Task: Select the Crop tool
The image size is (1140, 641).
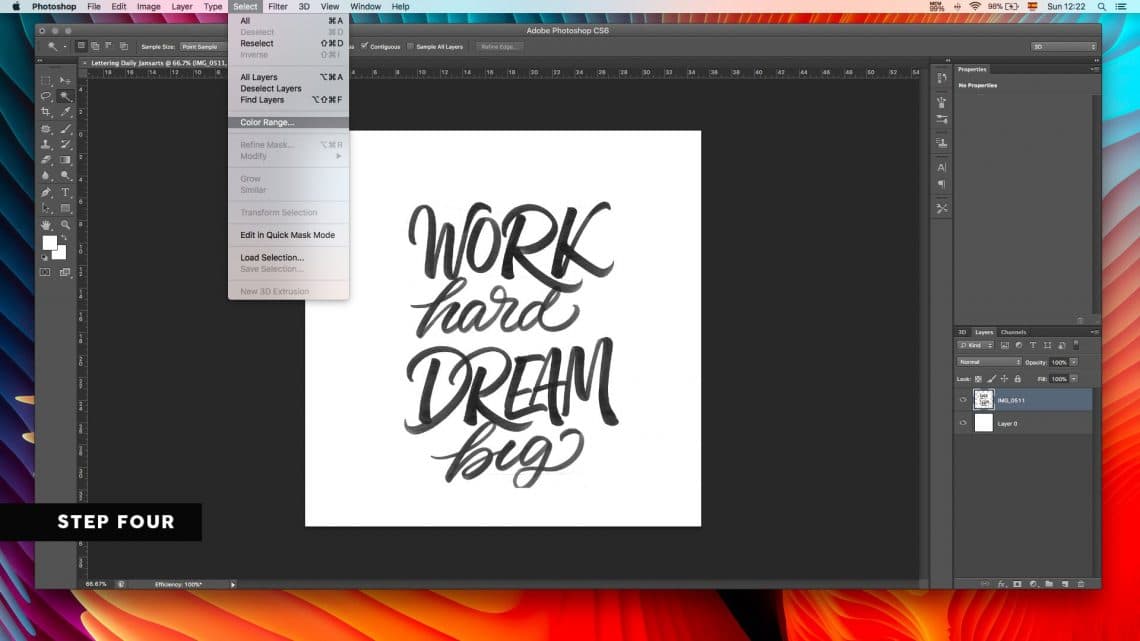Action: pos(46,112)
